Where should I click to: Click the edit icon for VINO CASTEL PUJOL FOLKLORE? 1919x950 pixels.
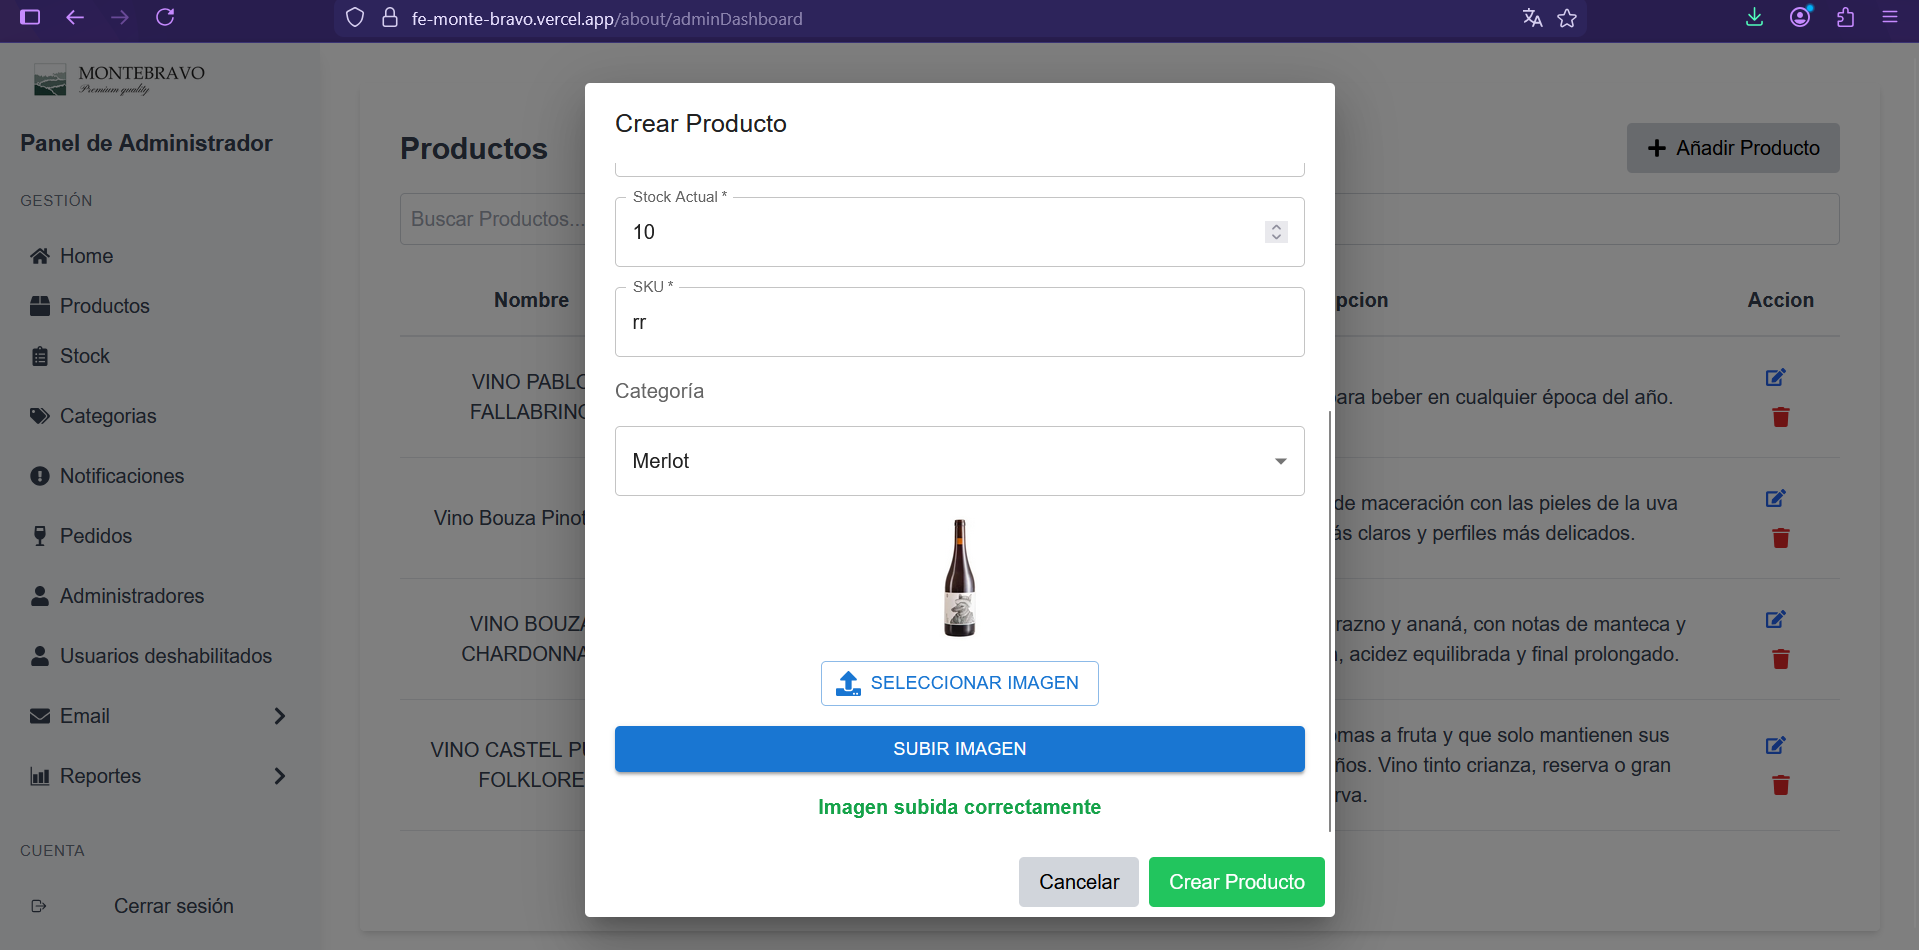click(x=1775, y=745)
